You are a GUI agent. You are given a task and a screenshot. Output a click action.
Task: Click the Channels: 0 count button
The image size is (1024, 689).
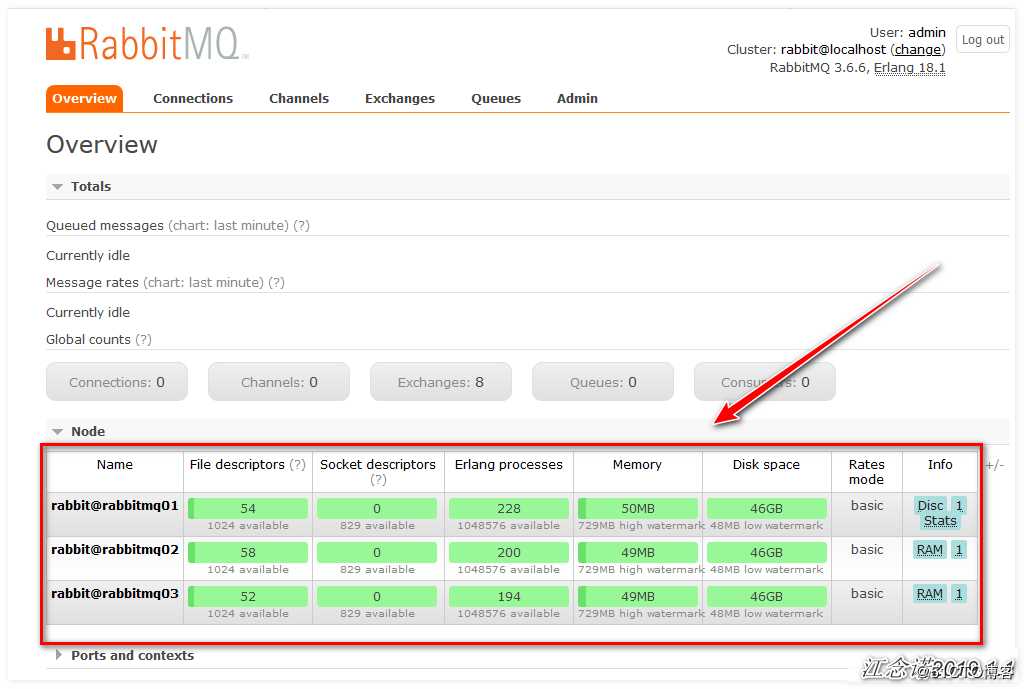pos(279,382)
